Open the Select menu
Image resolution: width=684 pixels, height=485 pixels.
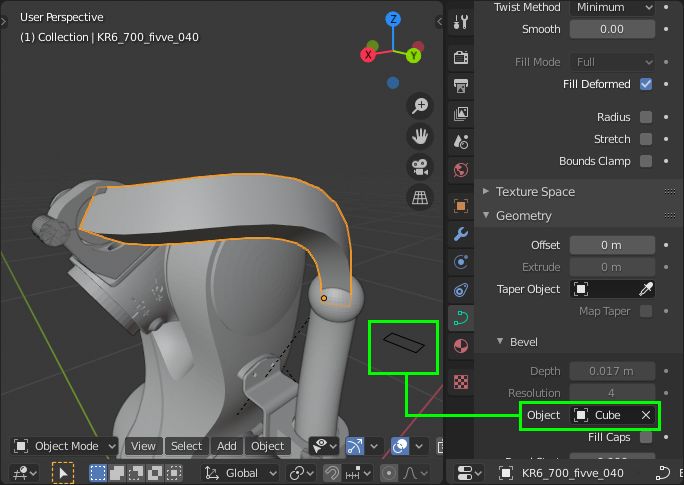click(x=187, y=446)
